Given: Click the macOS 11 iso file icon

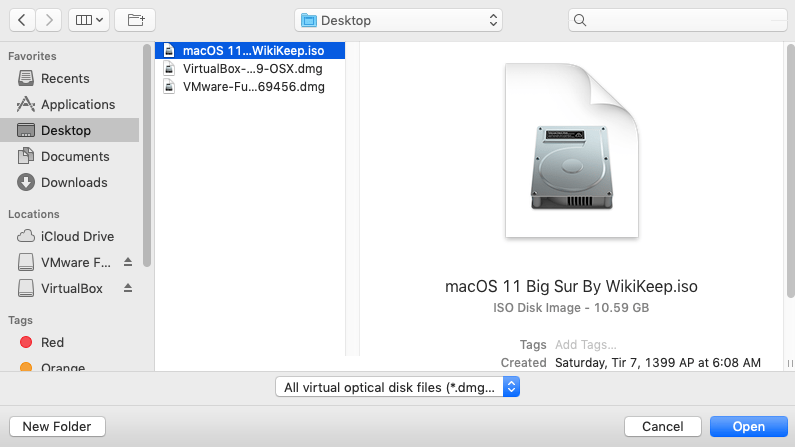Looking at the screenshot, I should click(x=169, y=51).
